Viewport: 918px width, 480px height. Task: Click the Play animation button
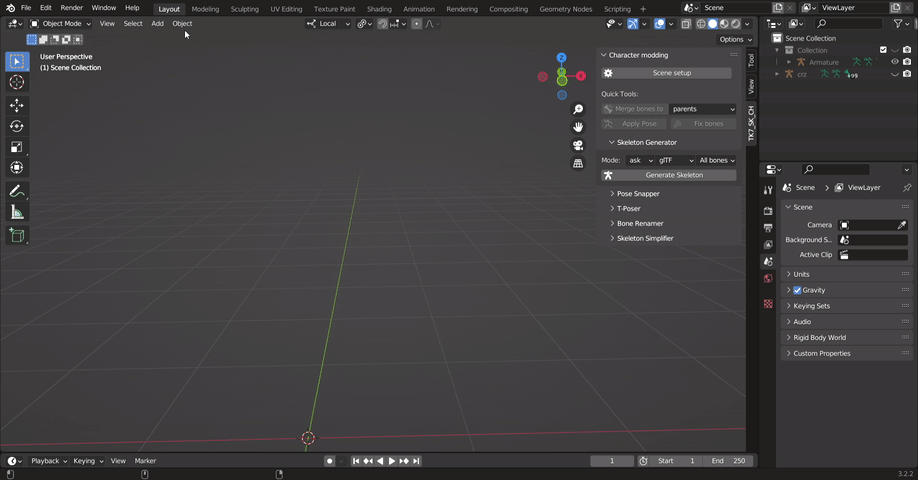[x=392, y=461]
